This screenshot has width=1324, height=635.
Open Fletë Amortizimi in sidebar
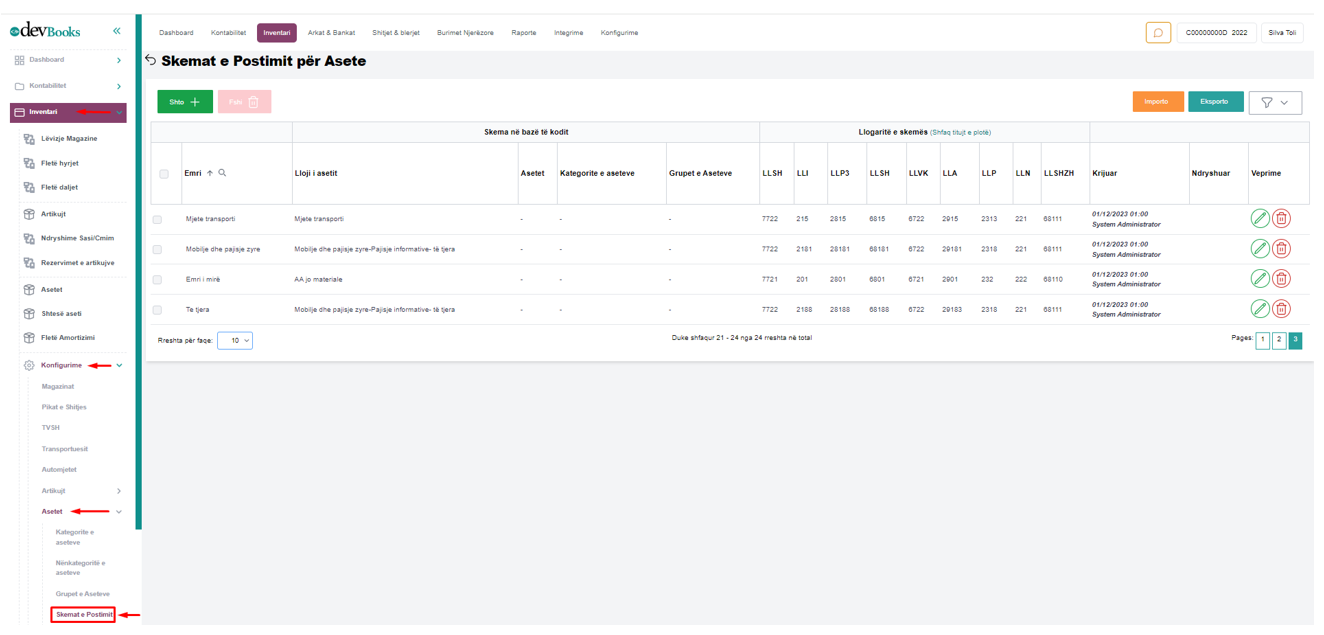click(x=67, y=338)
